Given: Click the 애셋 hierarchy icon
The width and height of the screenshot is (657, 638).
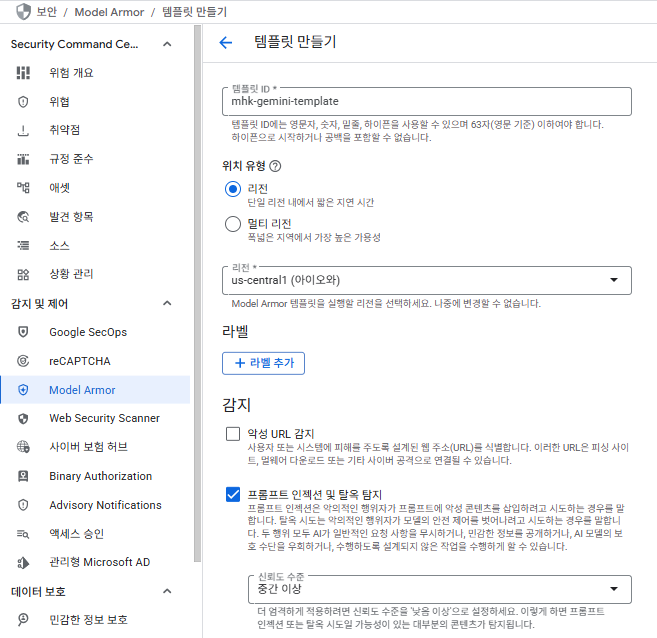Looking at the screenshot, I should [x=23, y=187].
